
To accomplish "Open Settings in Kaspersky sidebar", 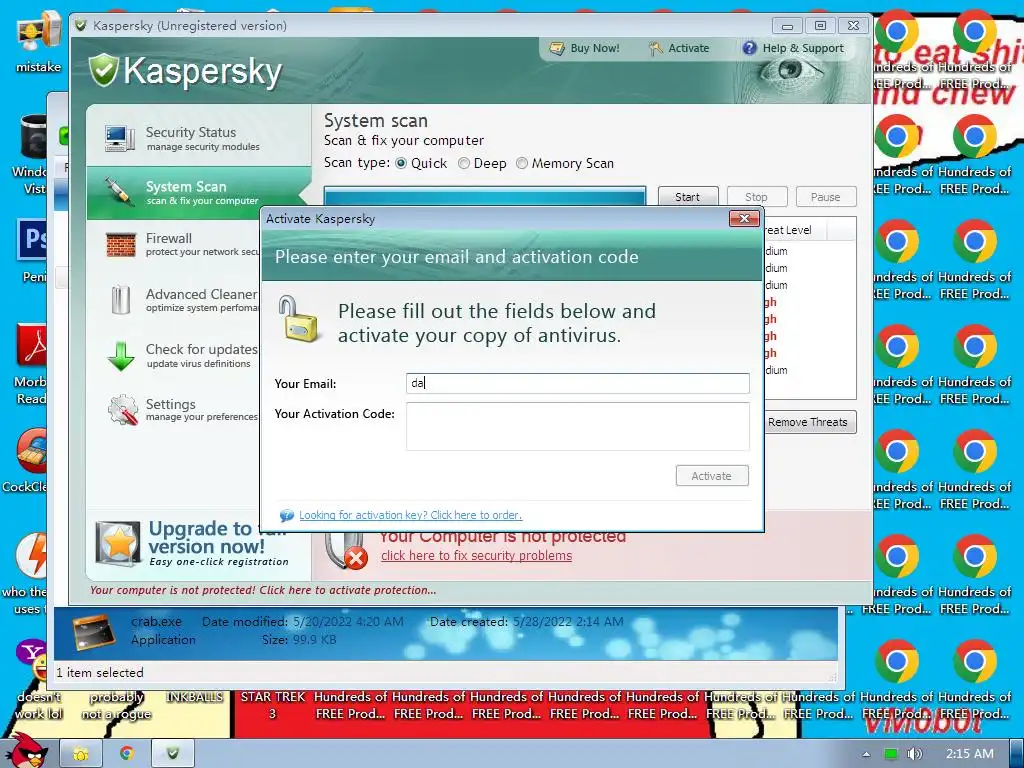I will coord(183,409).
